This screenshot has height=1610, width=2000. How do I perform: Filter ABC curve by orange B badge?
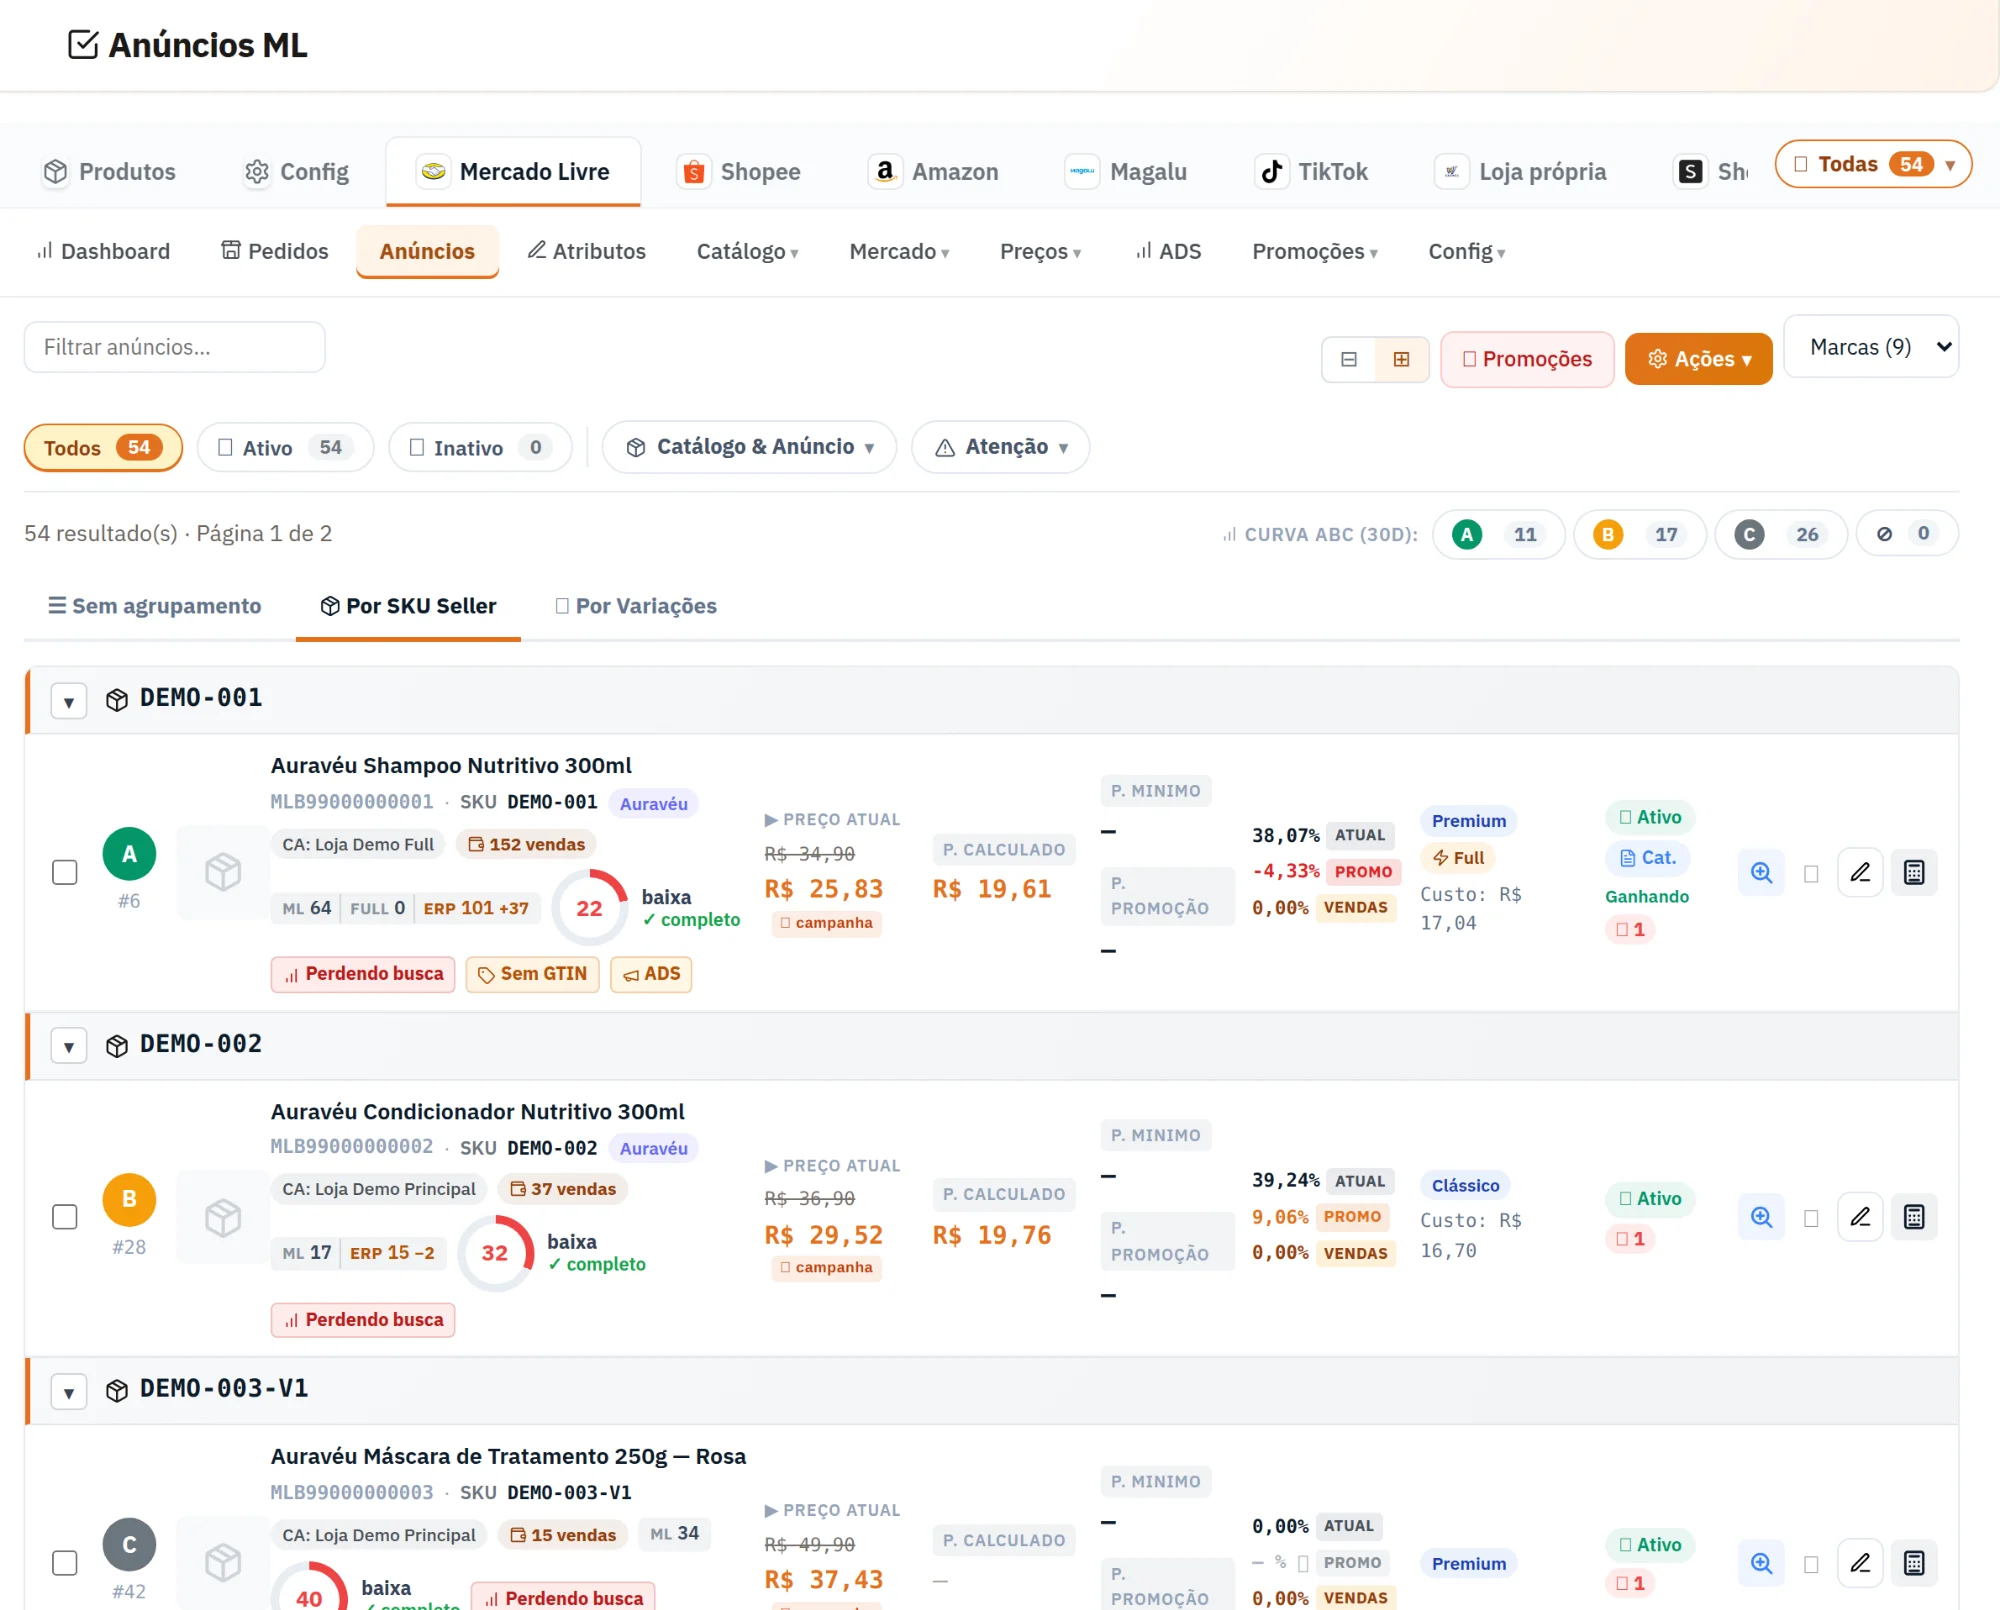pyautogui.click(x=1639, y=535)
